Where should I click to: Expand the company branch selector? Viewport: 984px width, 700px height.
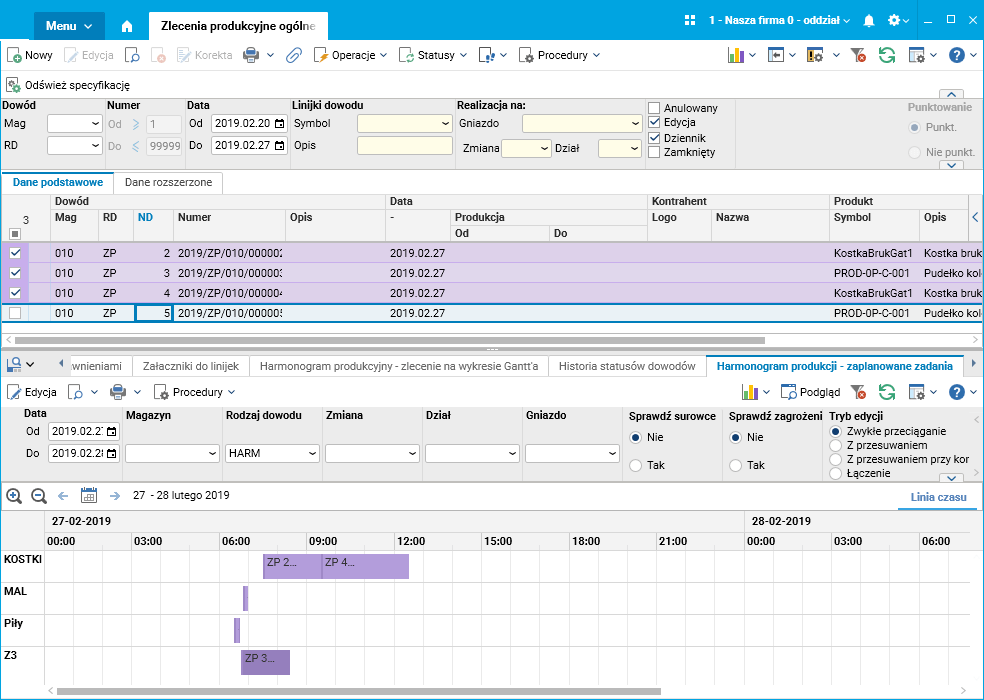(779, 20)
